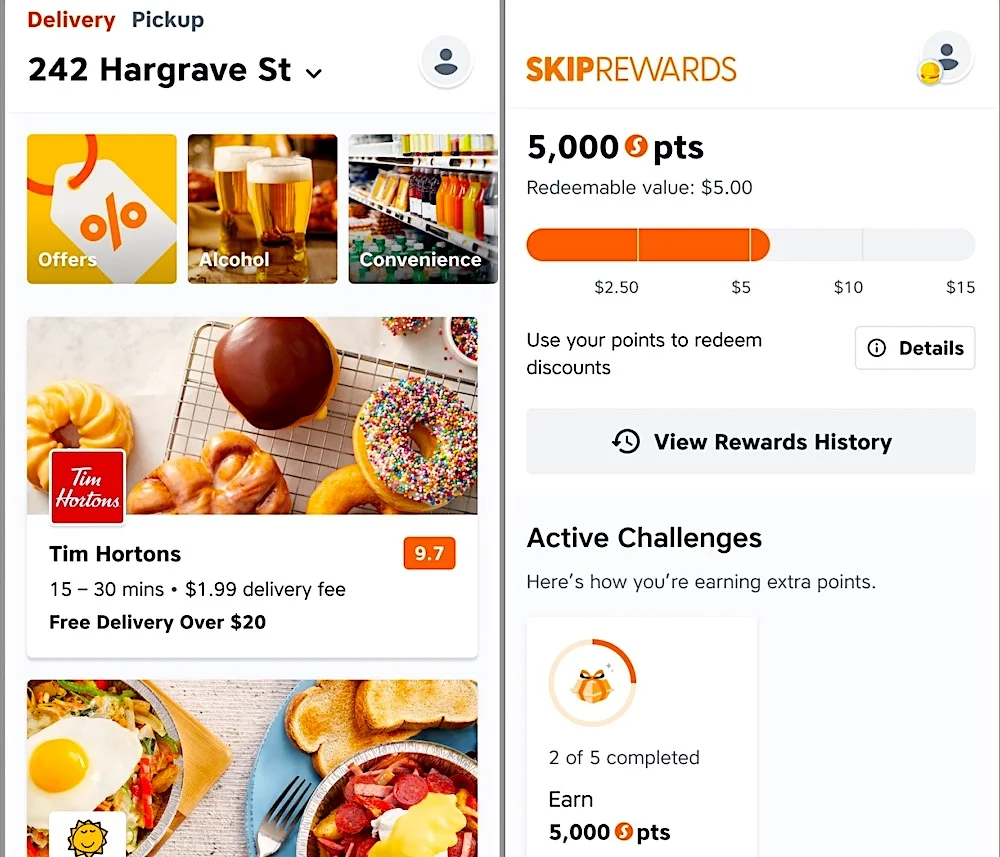Open the Alcohol category tile

point(262,209)
